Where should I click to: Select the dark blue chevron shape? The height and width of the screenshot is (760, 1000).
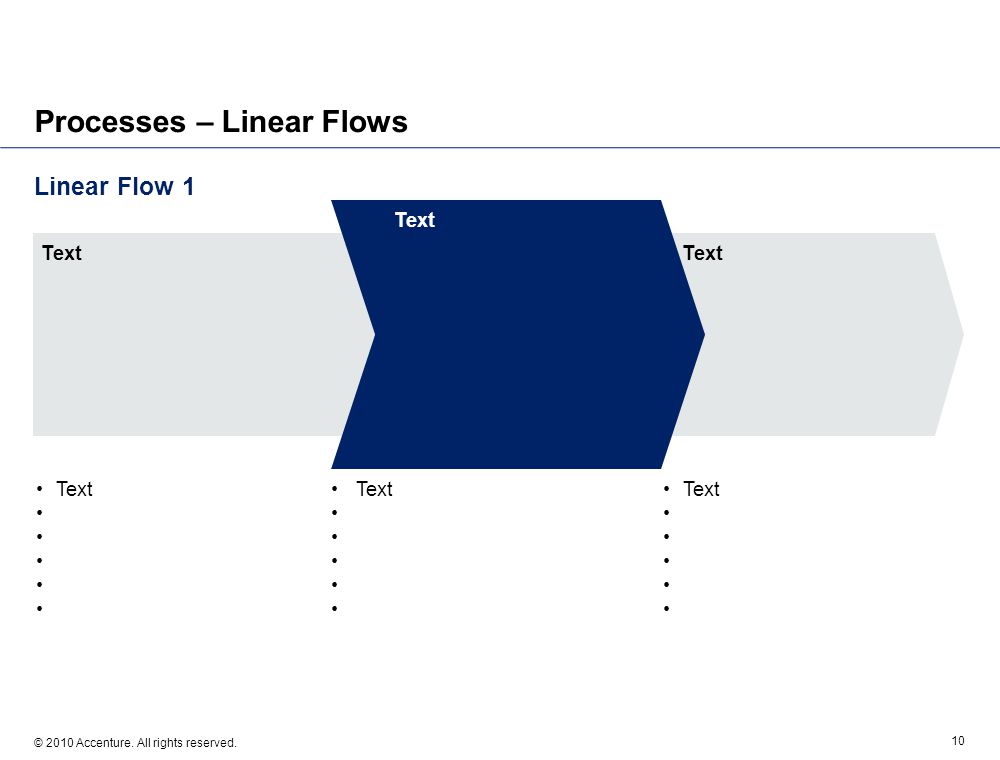(x=518, y=334)
